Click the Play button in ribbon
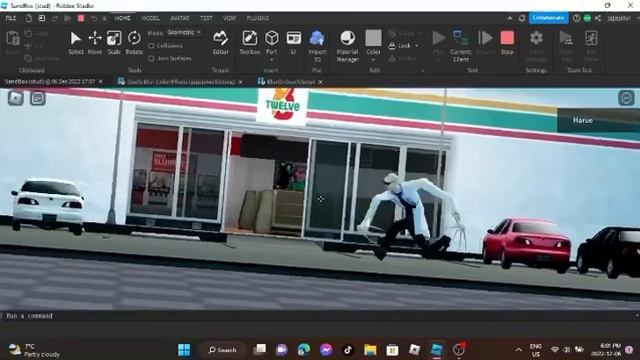The width and height of the screenshot is (640, 360). [x=438, y=39]
